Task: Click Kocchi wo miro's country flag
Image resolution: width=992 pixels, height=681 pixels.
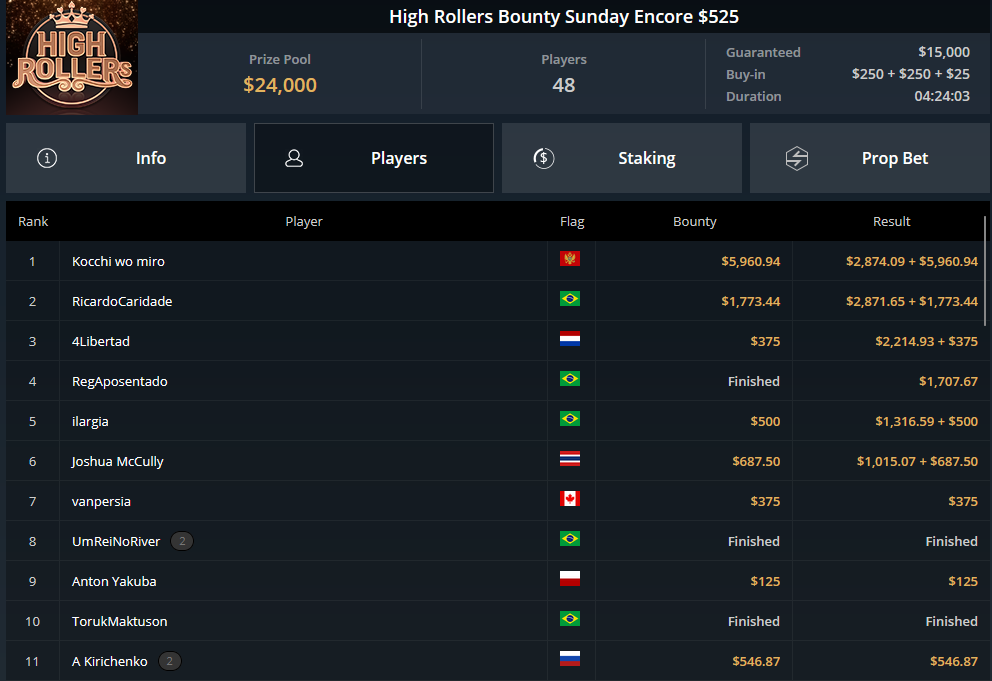Action: pyautogui.click(x=570, y=259)
